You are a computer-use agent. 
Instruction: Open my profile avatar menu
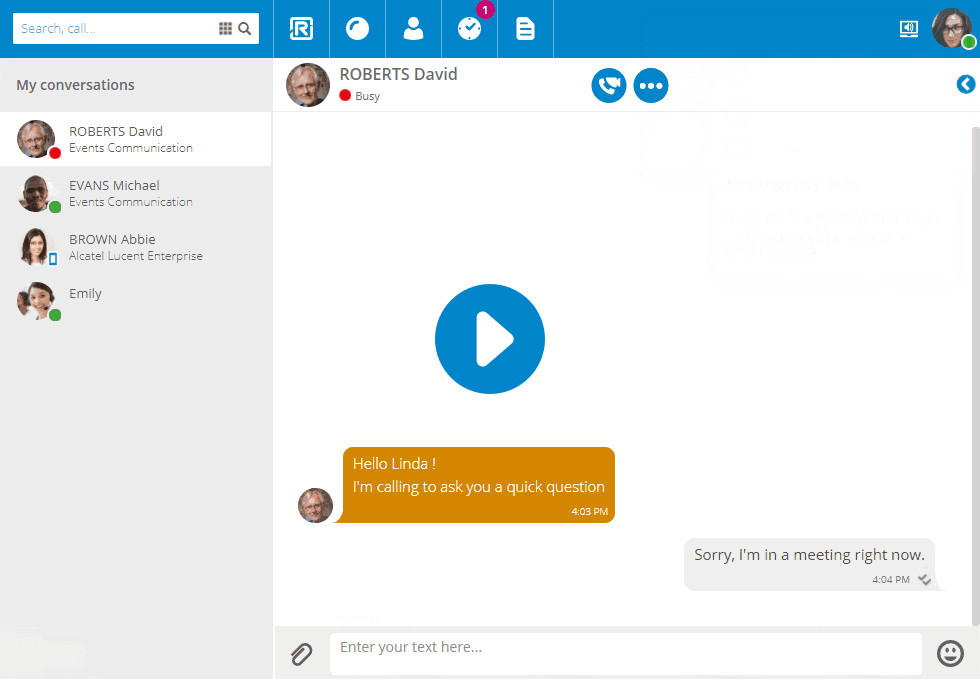(951, 28)
